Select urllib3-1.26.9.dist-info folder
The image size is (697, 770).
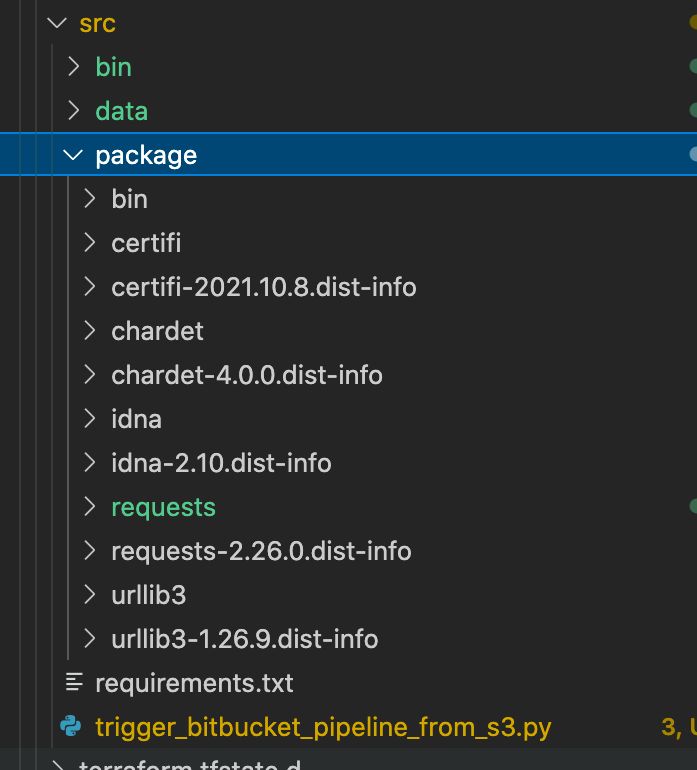pos(244,639)
